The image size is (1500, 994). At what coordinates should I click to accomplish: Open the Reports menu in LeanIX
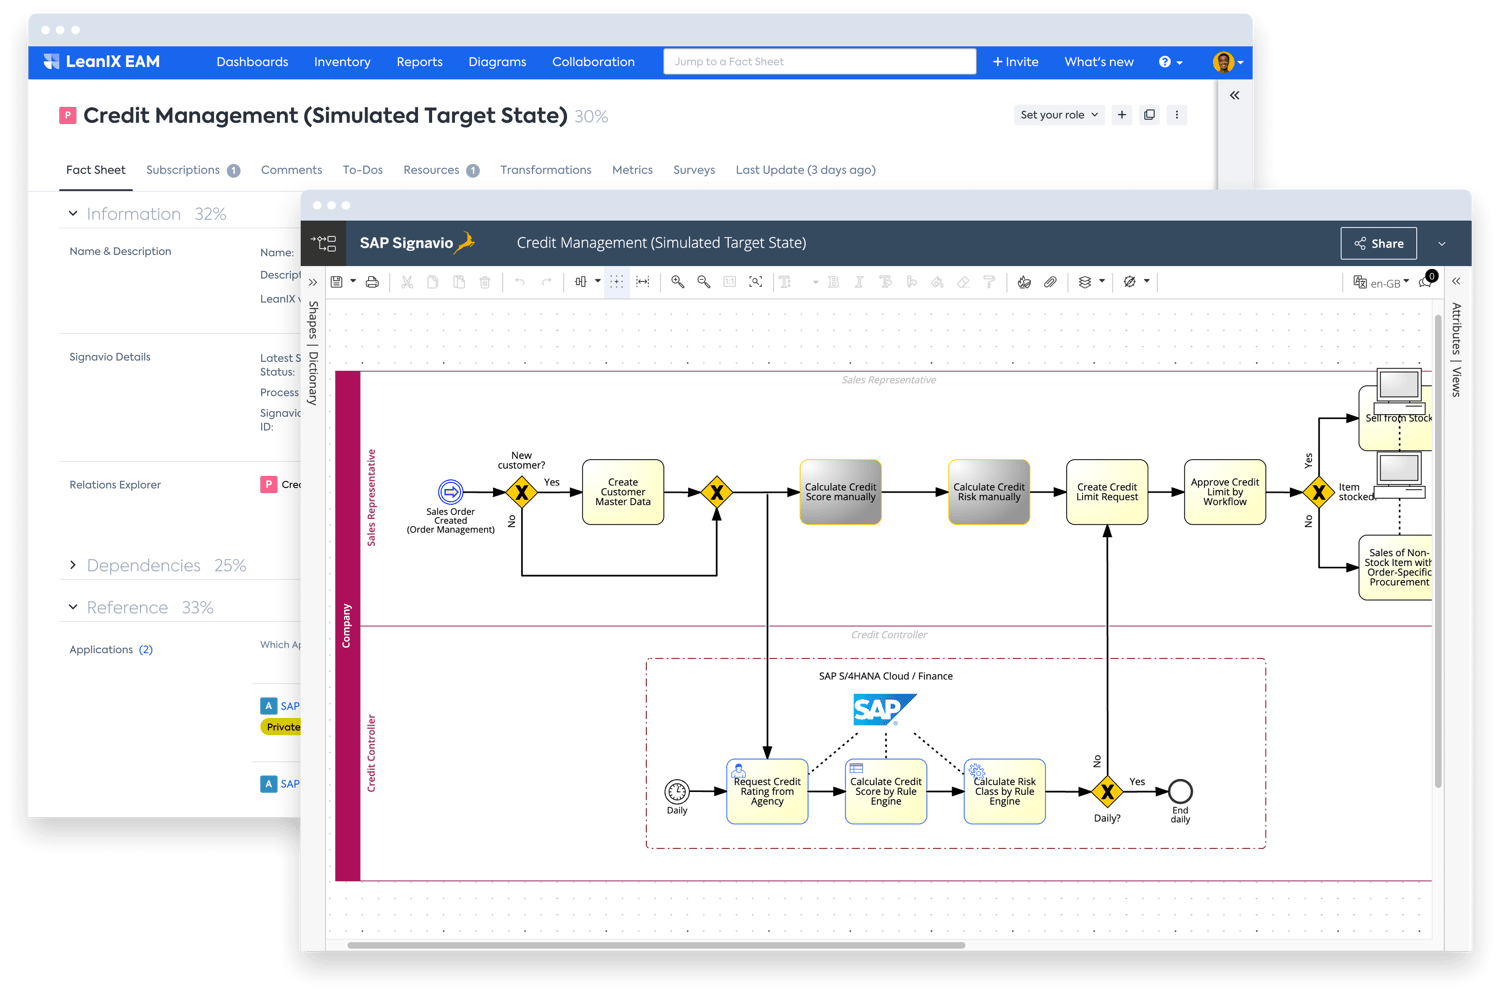click(419, 62)
